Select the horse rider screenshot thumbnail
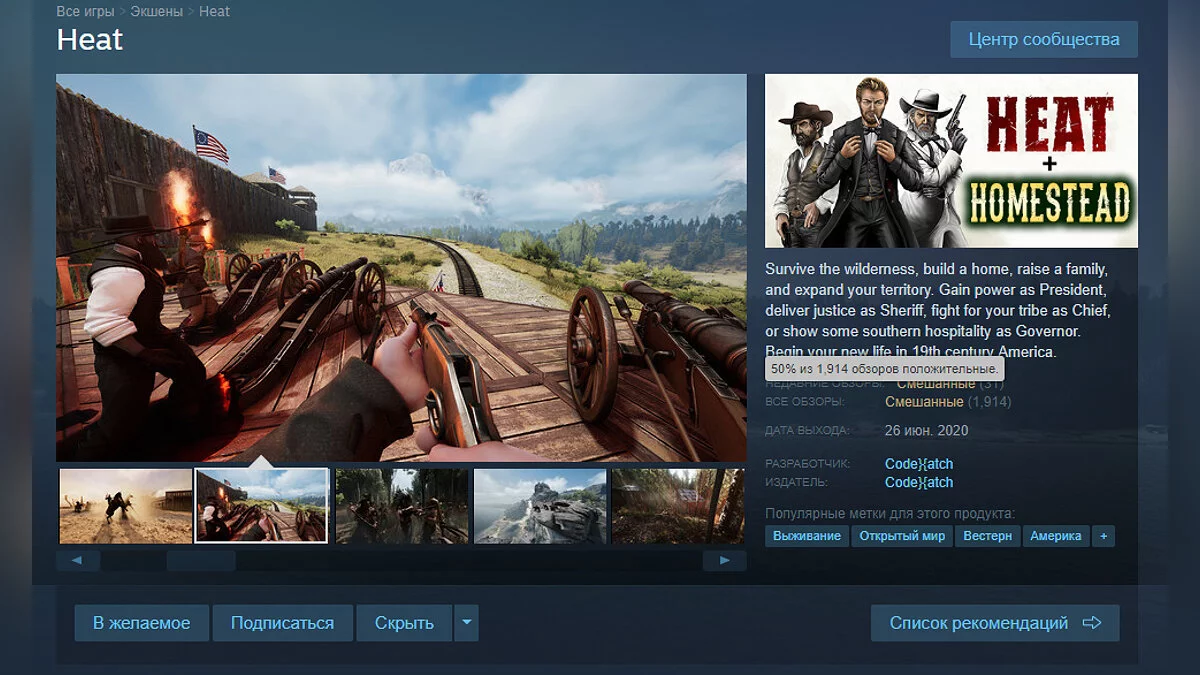1200x675 pixels. tap(126, 506)
